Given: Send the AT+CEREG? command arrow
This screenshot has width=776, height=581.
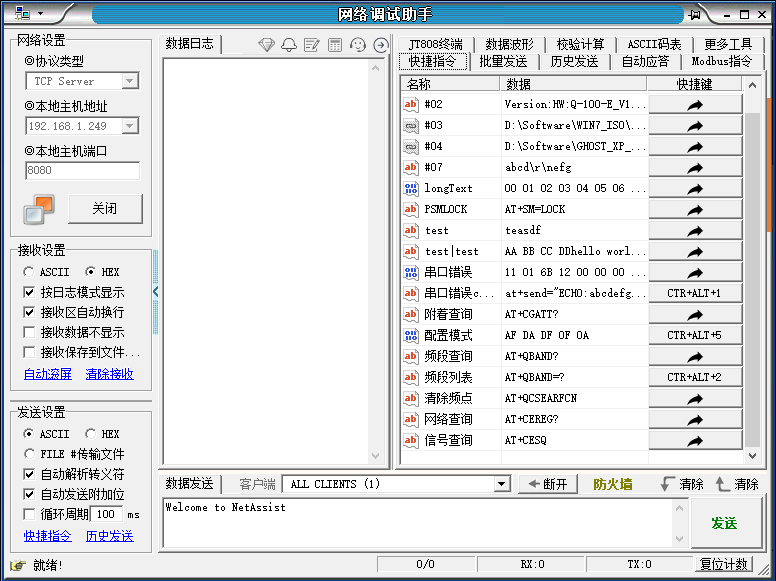Looking at the screenshot, I should pyautogui.click(x=695, y=420).
